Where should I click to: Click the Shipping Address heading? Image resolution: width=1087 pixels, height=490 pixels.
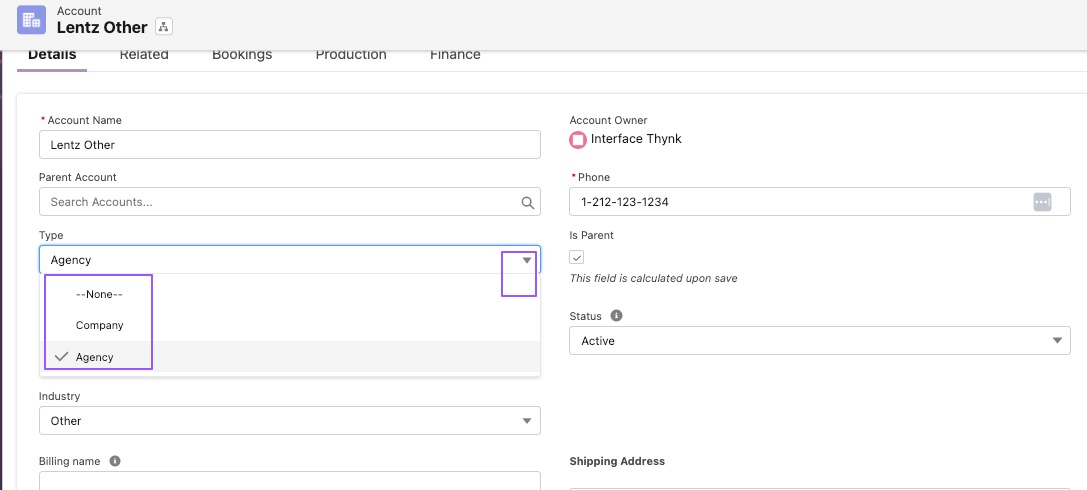coord(617,462)
